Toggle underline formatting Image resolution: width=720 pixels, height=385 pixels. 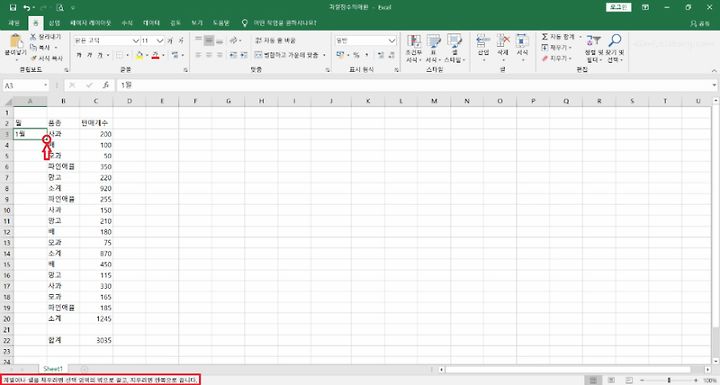[x=99, y=55]
